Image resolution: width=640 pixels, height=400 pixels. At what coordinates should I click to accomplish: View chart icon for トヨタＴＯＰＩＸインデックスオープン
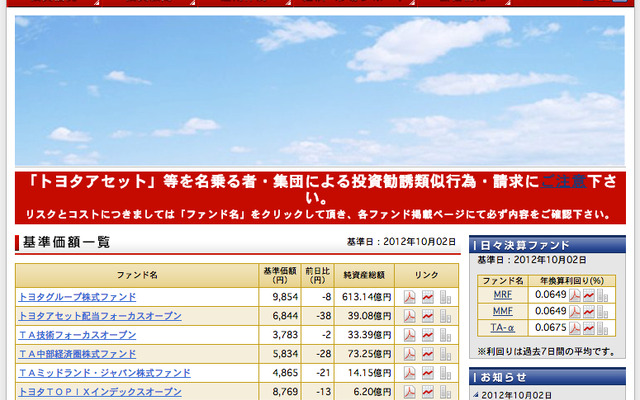pyautogui.click(x=427, y=392)
